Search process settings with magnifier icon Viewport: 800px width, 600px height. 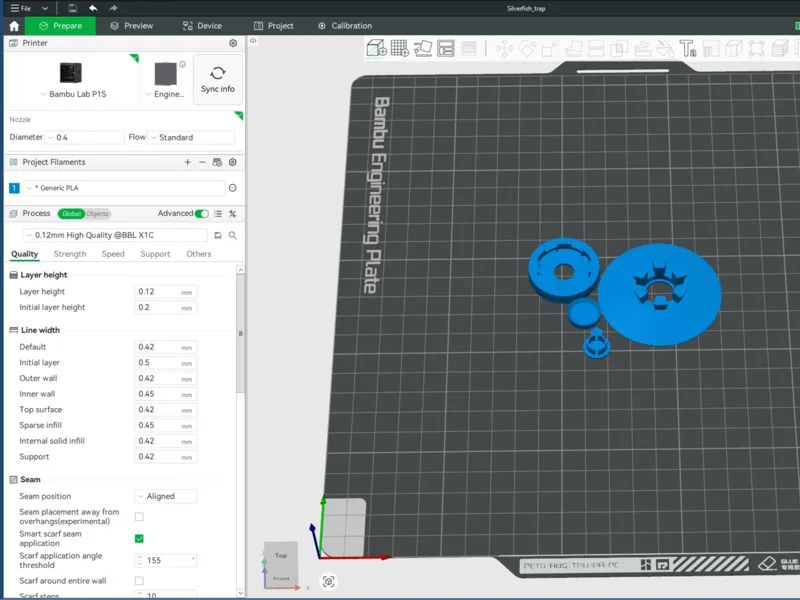pyautogui.click(x=233, y=235)
